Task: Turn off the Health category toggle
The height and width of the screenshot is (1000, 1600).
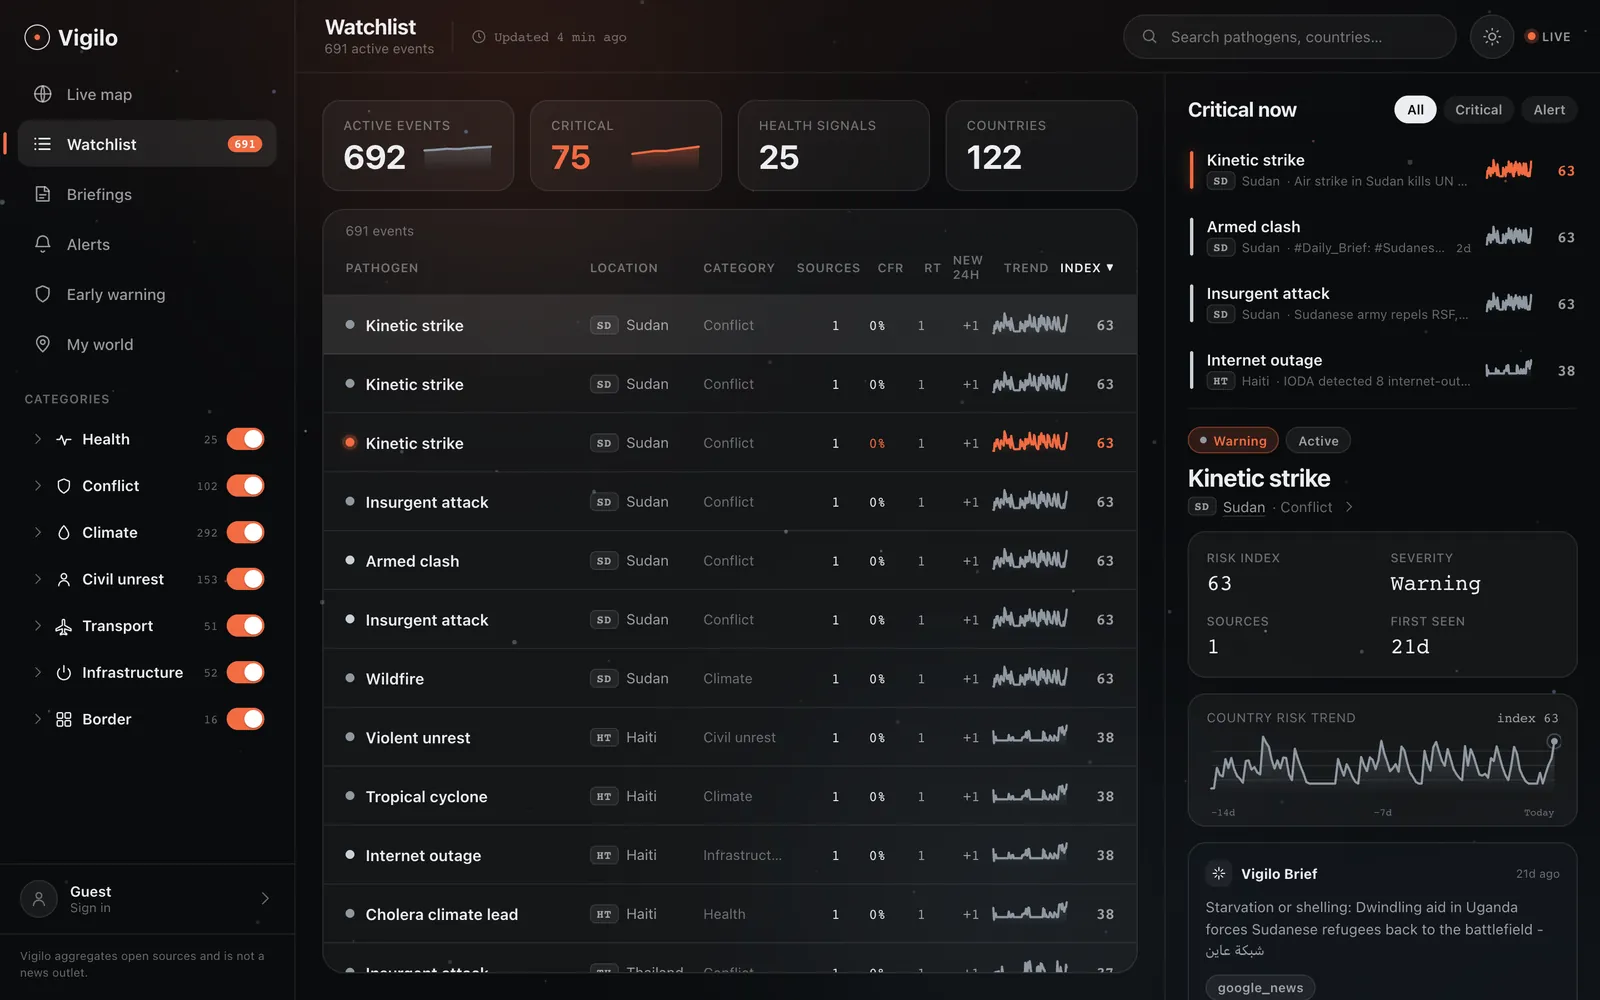Action: (x=245, y=439)
